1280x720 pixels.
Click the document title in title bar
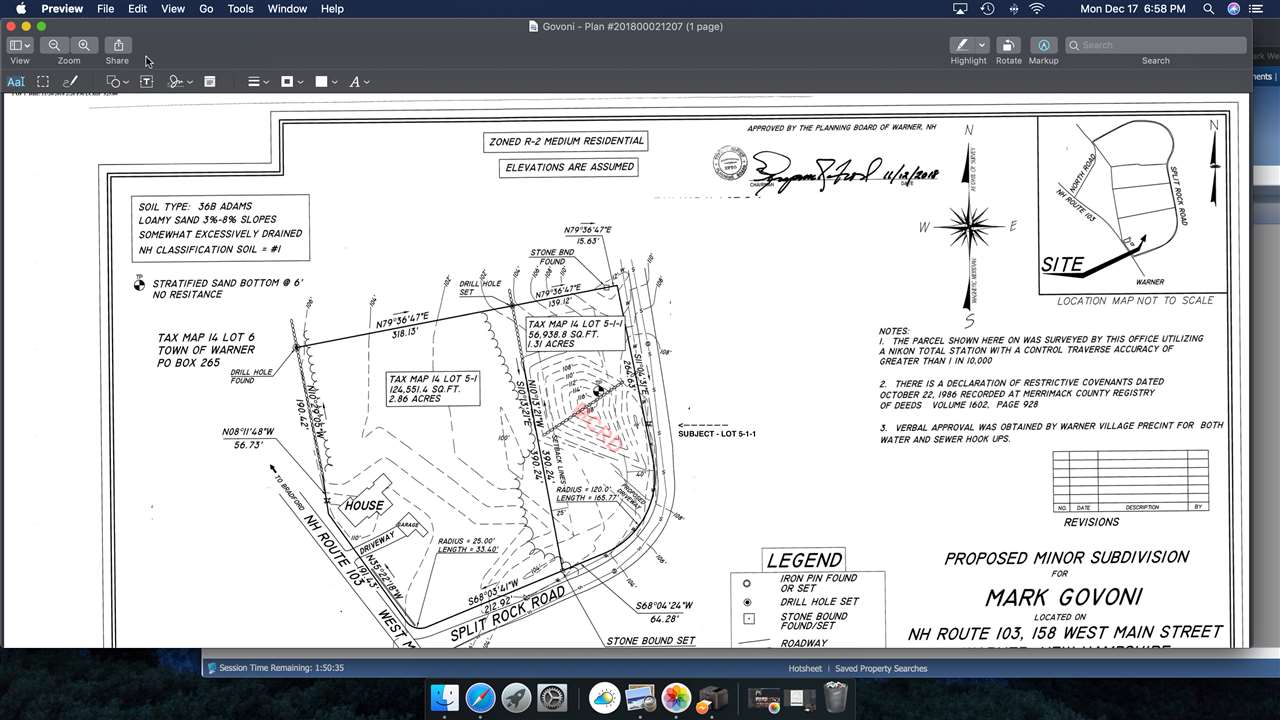[x=633, y=26]
